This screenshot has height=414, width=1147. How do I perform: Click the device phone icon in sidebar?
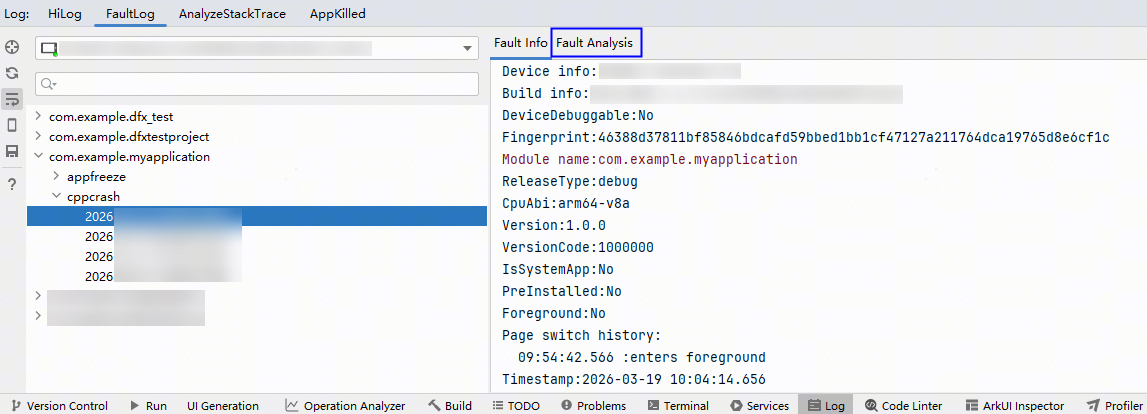(x=12, y=125)
